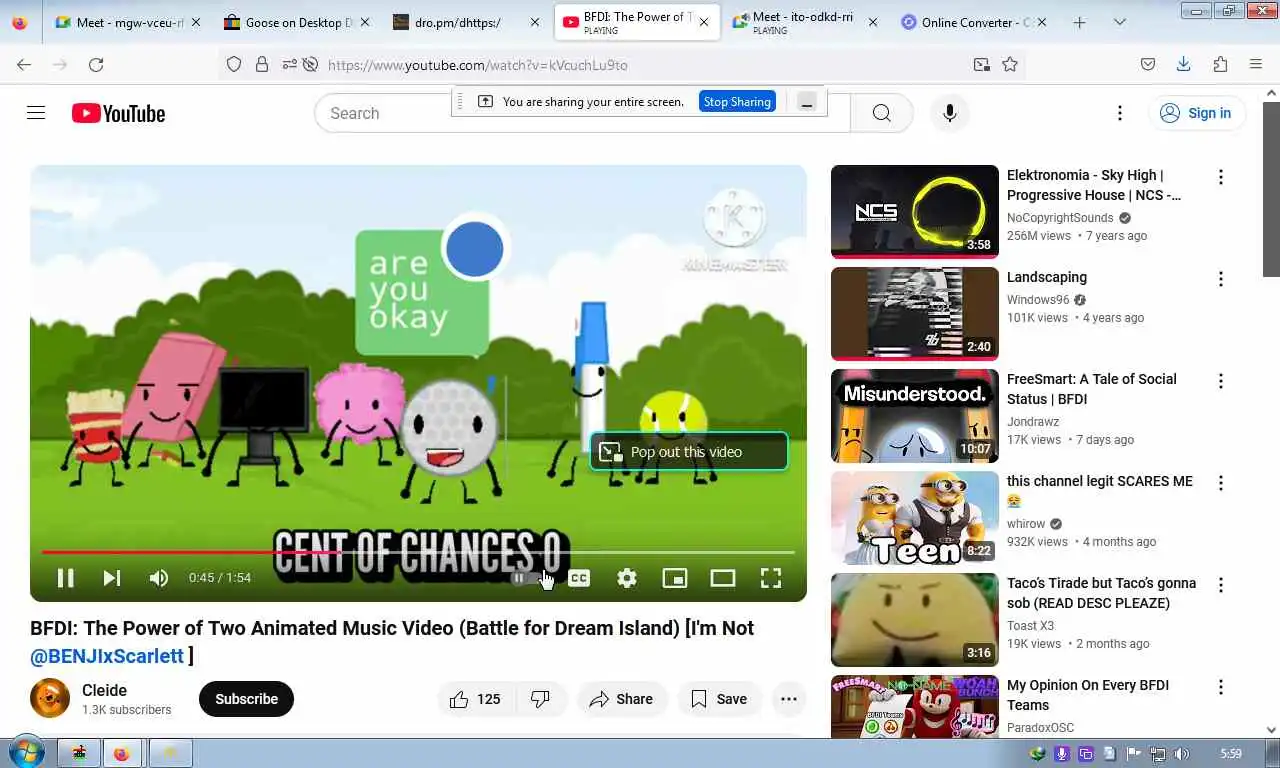Open options for Landscaping video

point(1220,279)
